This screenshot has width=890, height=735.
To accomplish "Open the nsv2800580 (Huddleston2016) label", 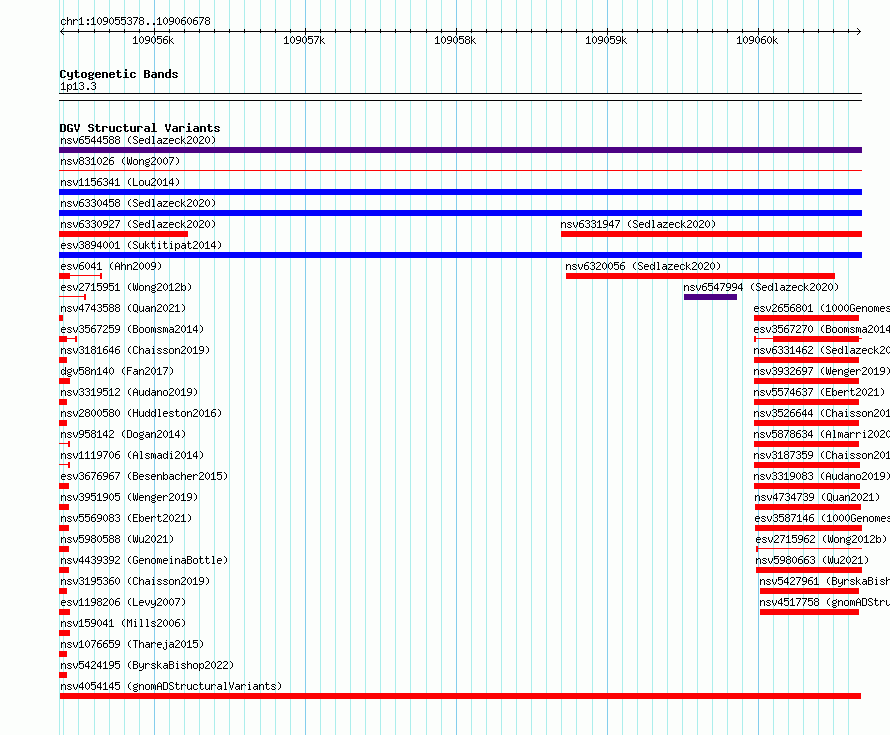I will point(141,413).
